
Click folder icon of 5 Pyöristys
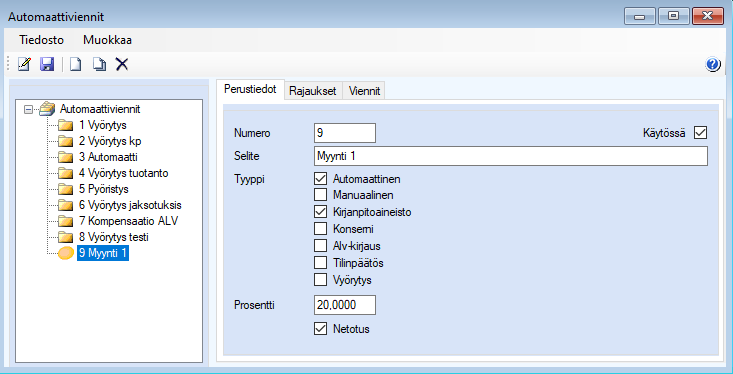(x=66, y=190)
